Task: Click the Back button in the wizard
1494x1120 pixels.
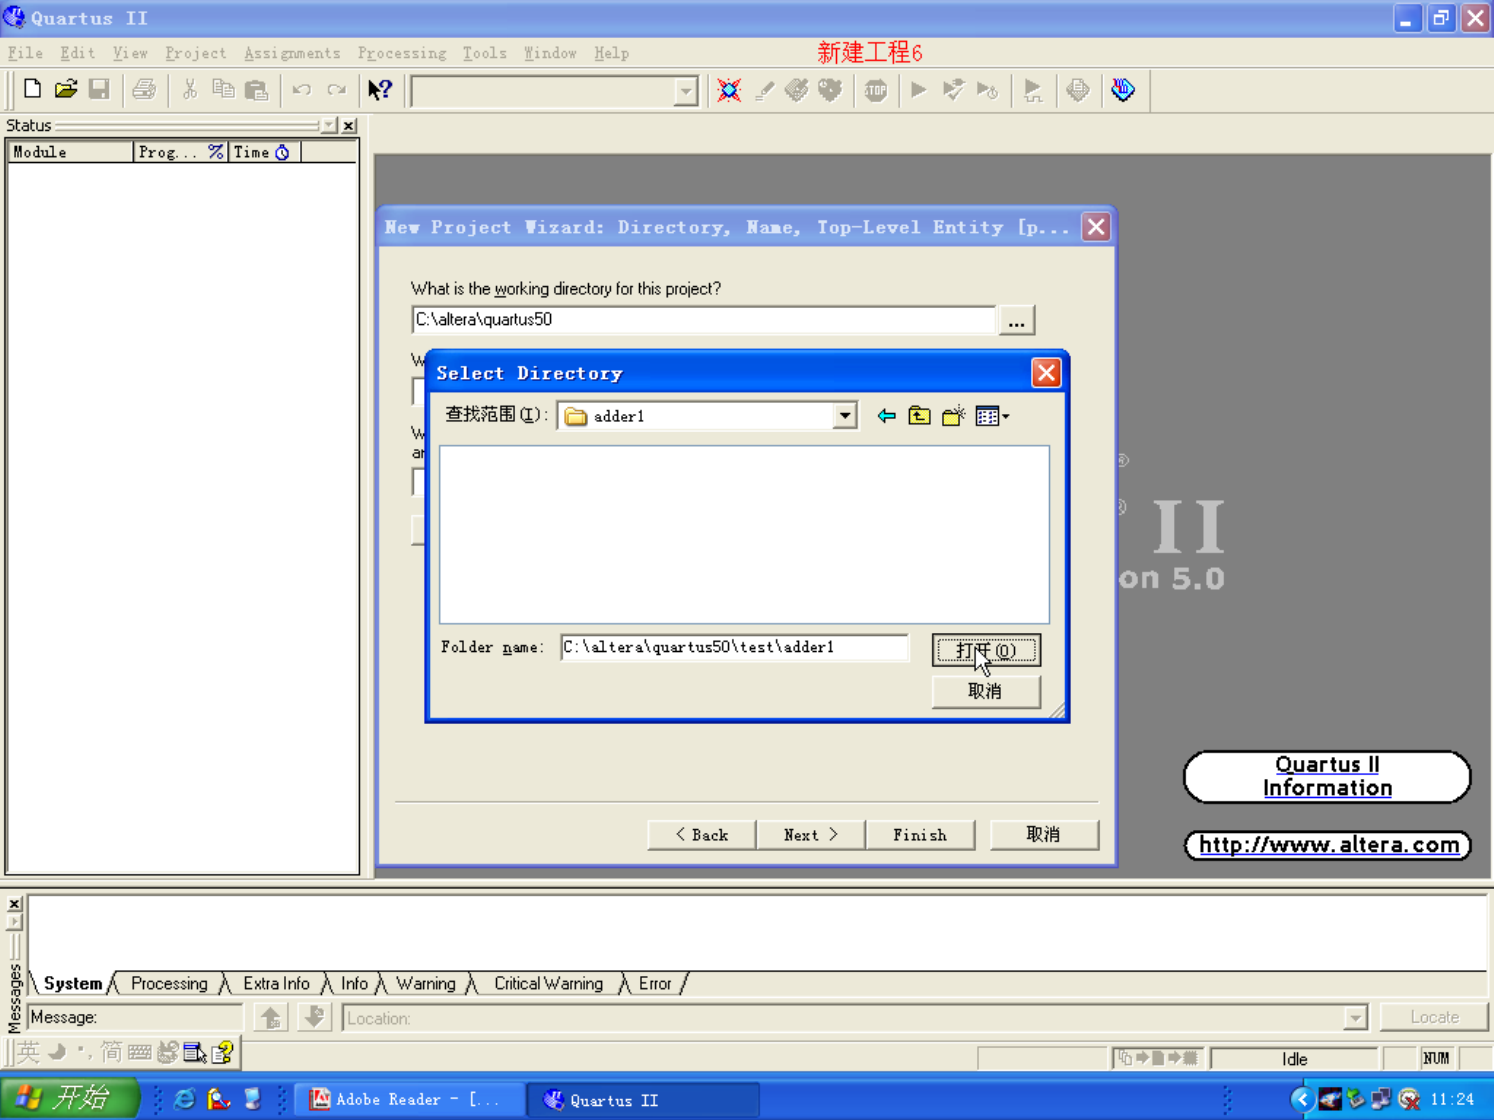Action: coord(701,835)
